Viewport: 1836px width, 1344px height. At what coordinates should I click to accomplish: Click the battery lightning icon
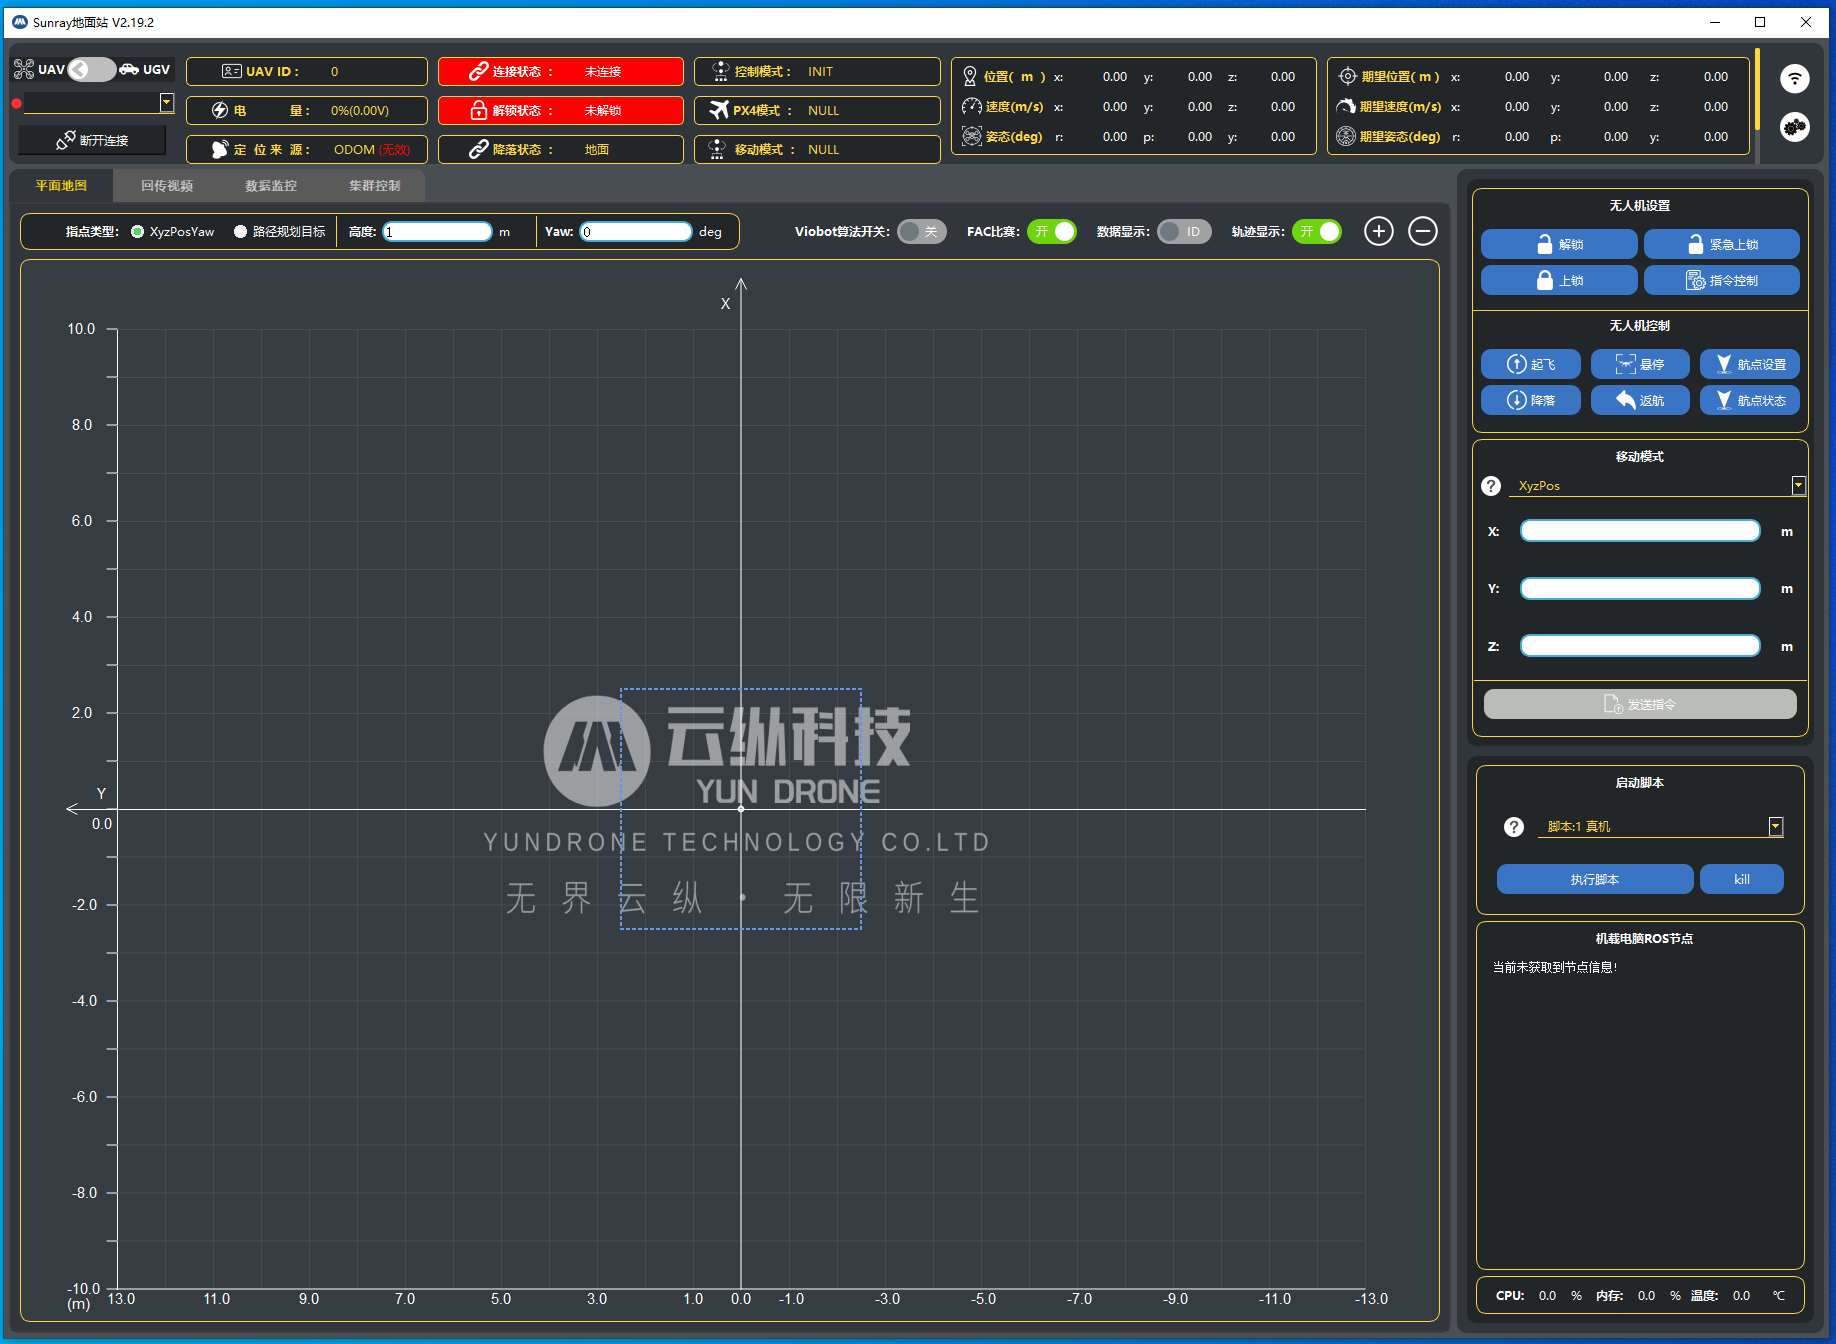click(220, 110)
